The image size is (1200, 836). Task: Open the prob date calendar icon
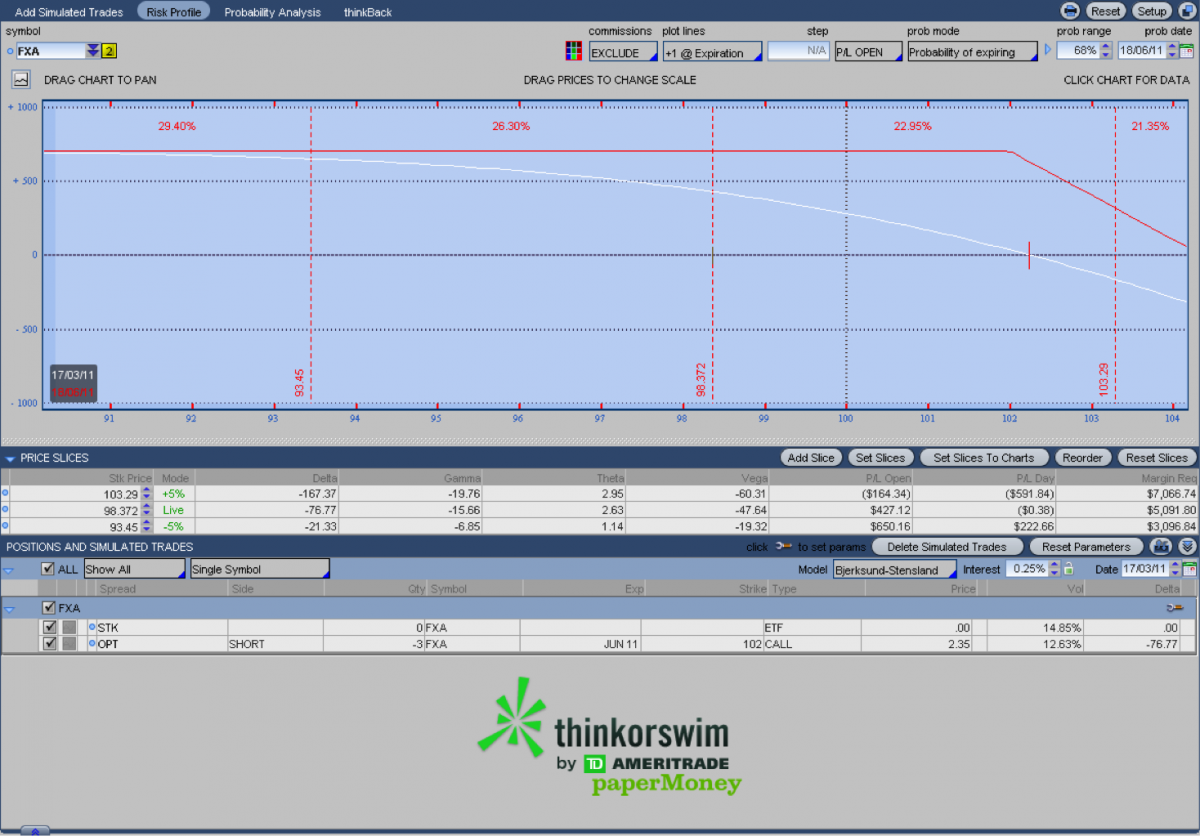point(1187,51)
